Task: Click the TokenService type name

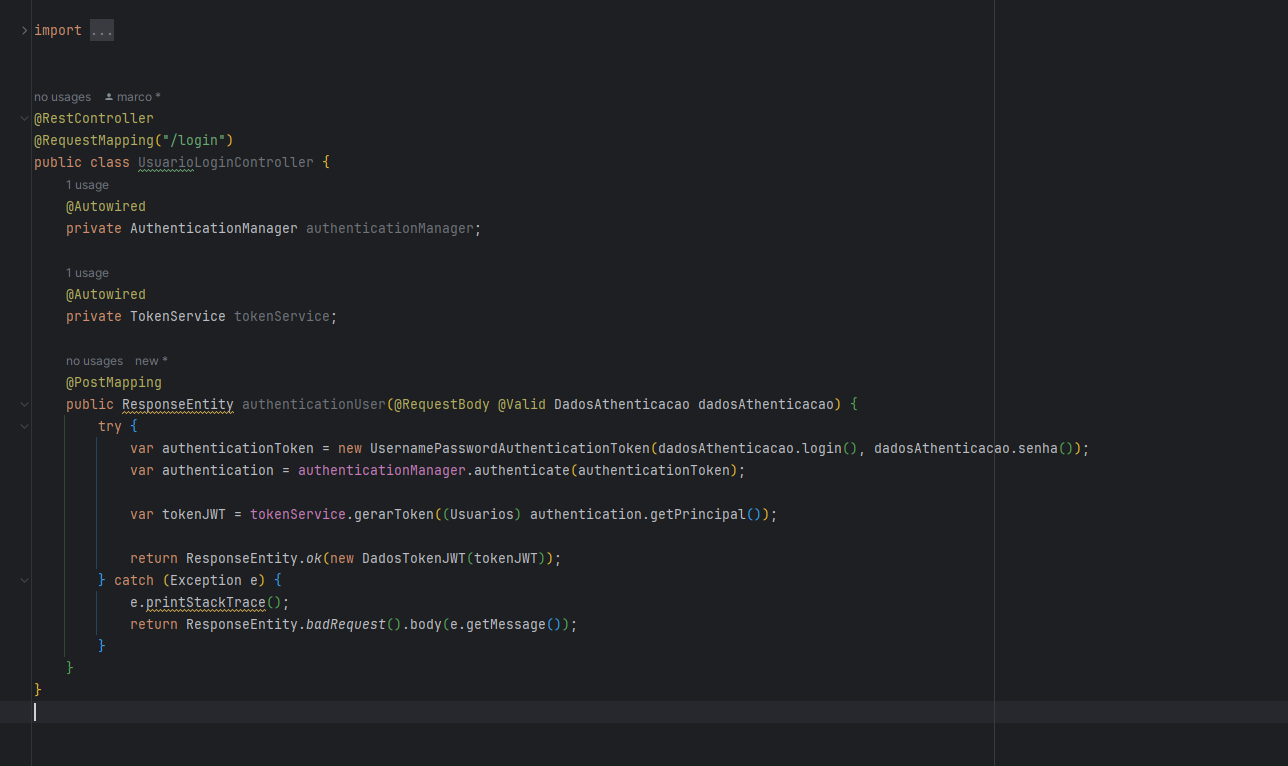Action: click(x=178, y=317)
